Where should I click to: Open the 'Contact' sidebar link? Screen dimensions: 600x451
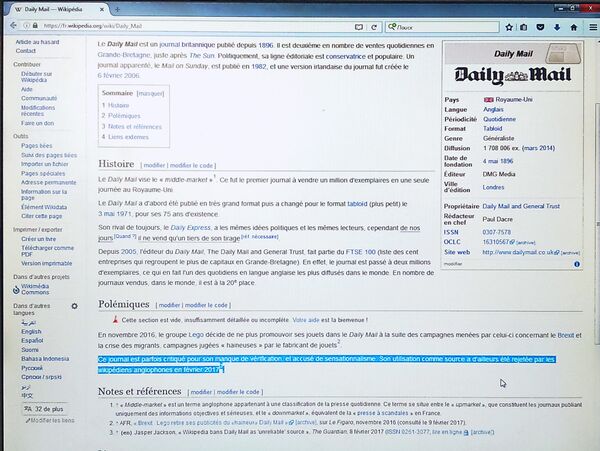click(x=26, y=51)
